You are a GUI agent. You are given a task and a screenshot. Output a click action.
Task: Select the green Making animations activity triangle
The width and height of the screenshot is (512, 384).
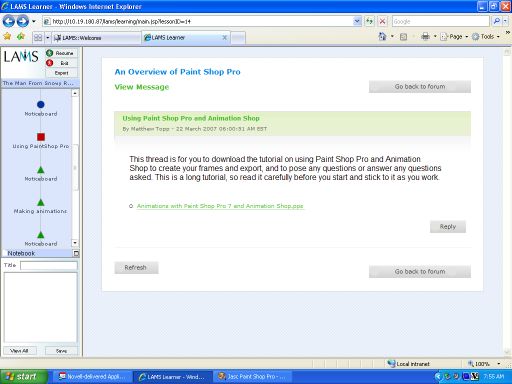(41, 202)
